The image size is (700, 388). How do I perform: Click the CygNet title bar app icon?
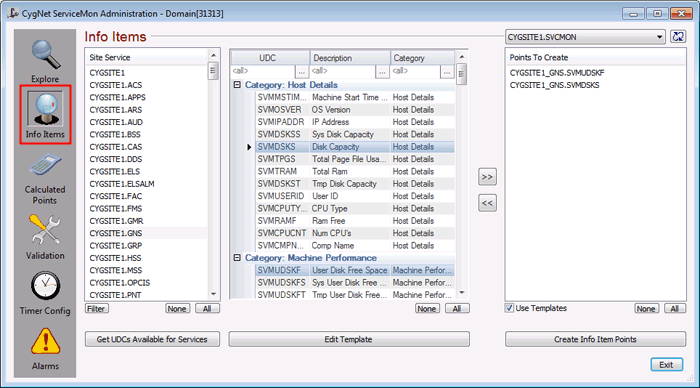click(x=13, y=13)
